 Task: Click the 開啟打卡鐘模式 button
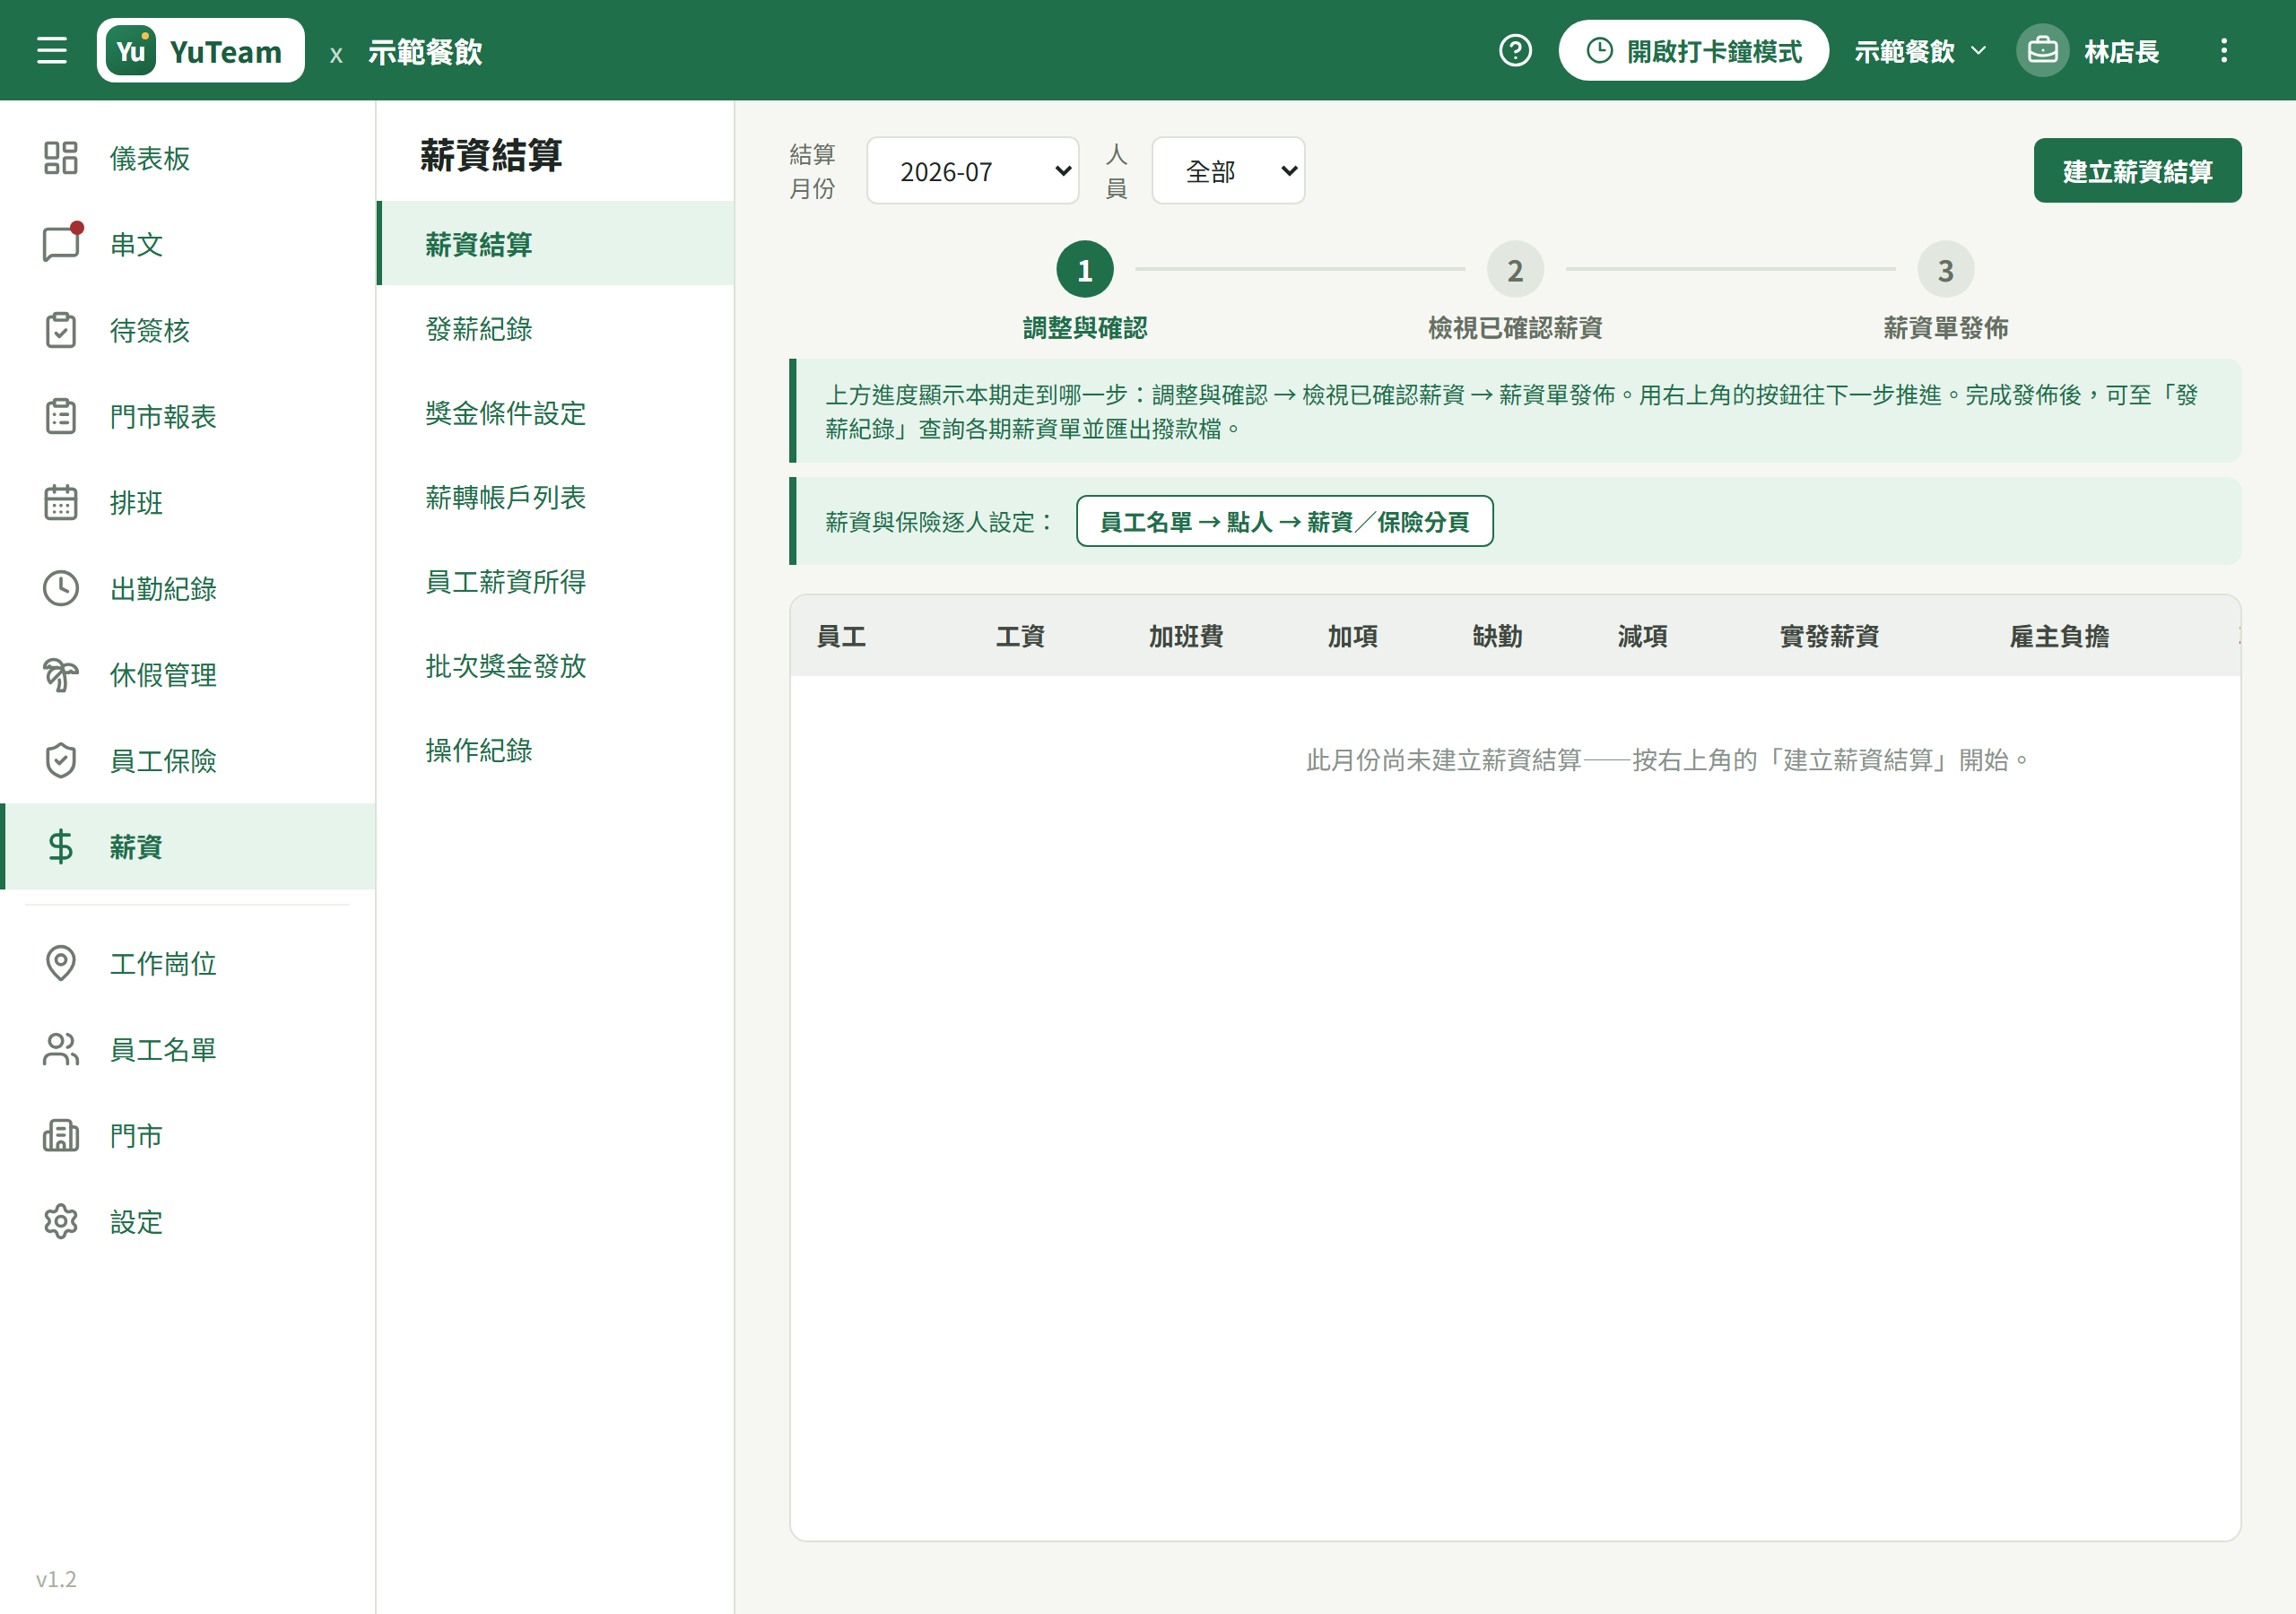pos(1693,50)
